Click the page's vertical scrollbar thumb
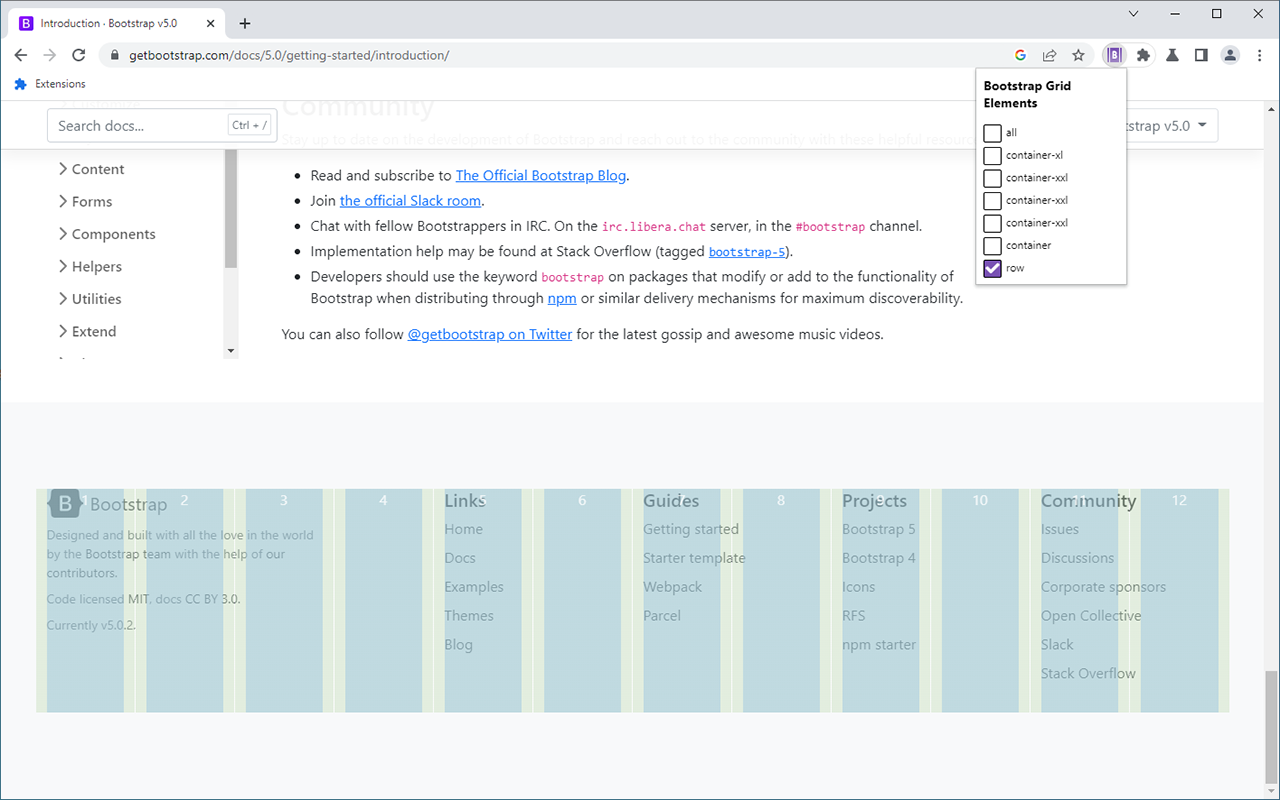1280x800 pixels. 1271,727
